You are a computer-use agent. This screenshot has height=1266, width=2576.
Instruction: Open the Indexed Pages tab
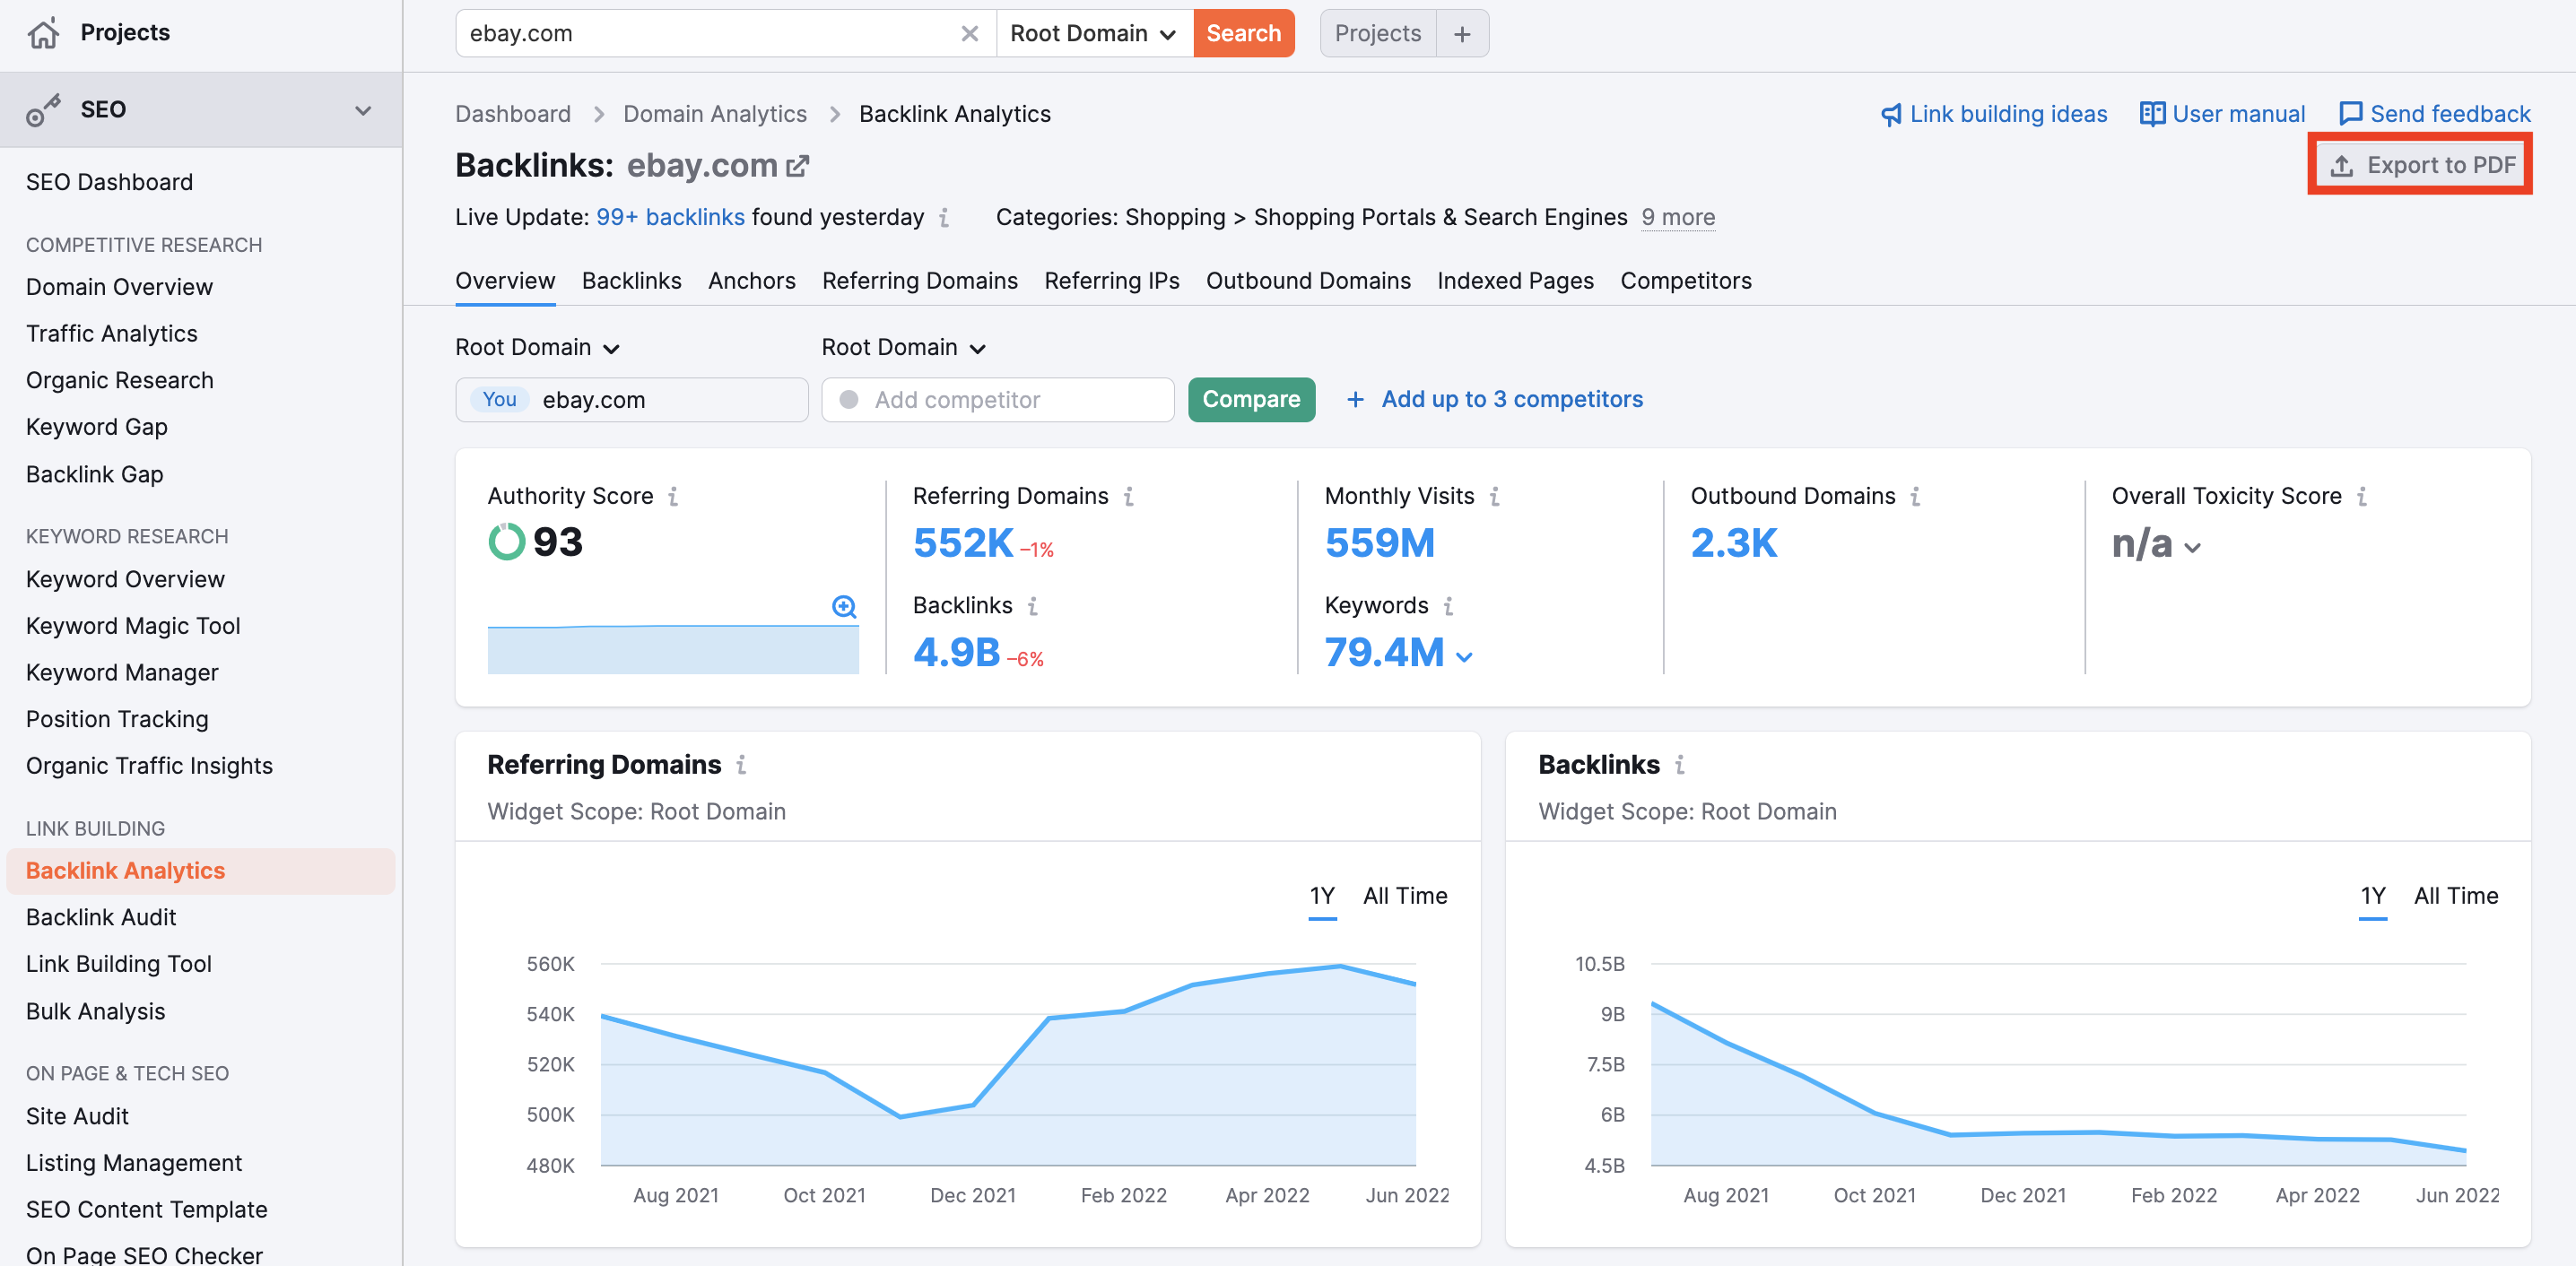point(1515,282)
